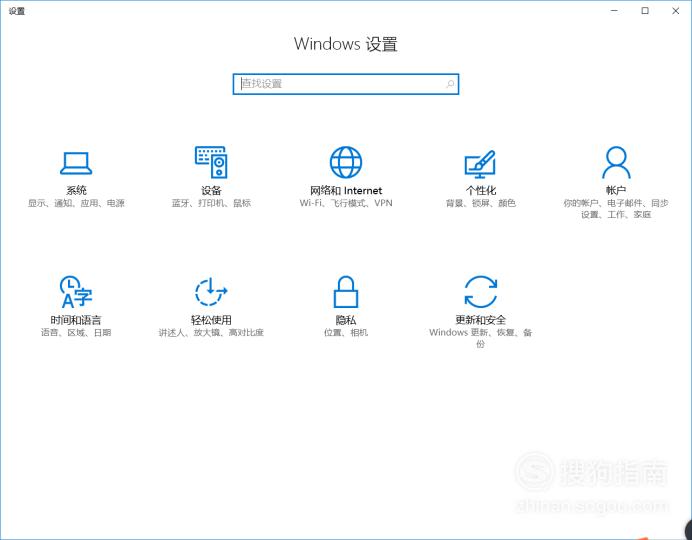
Task: Click the 设备 title label
Action: coord(211,191)
